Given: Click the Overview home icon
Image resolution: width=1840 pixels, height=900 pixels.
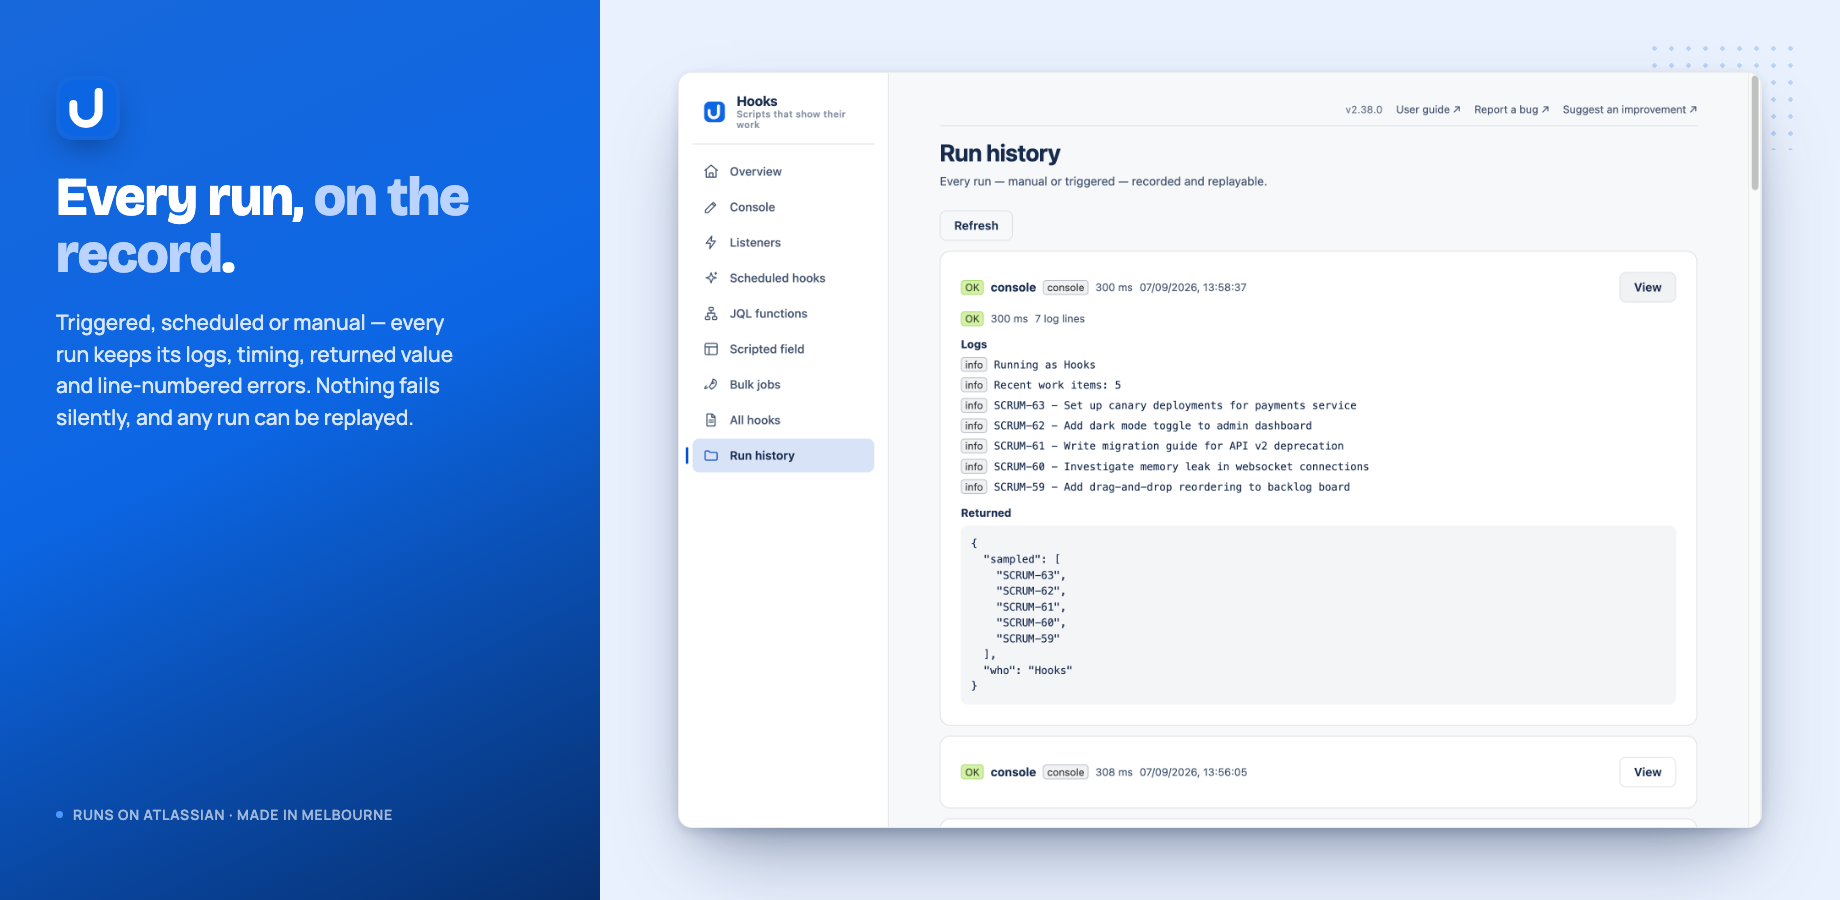Looking at the screenshot, I should point(711,172).
